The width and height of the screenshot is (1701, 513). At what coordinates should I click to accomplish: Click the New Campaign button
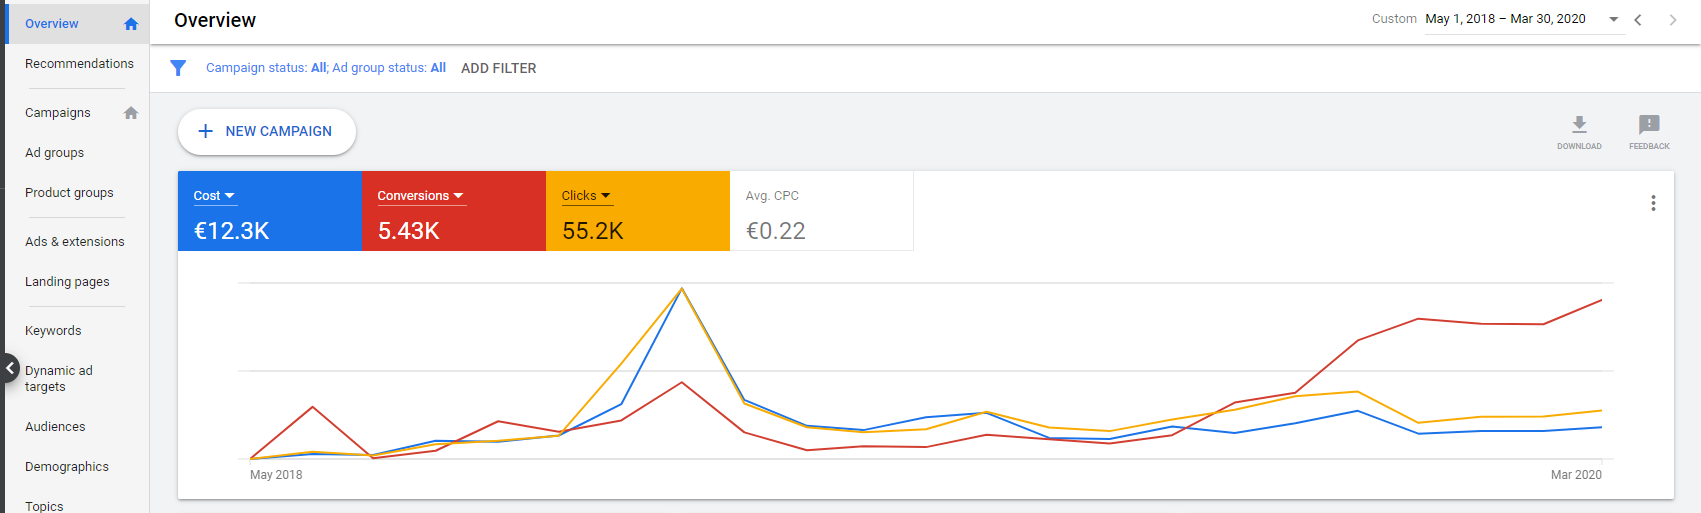pyautogui.click(x=267, y=132)
